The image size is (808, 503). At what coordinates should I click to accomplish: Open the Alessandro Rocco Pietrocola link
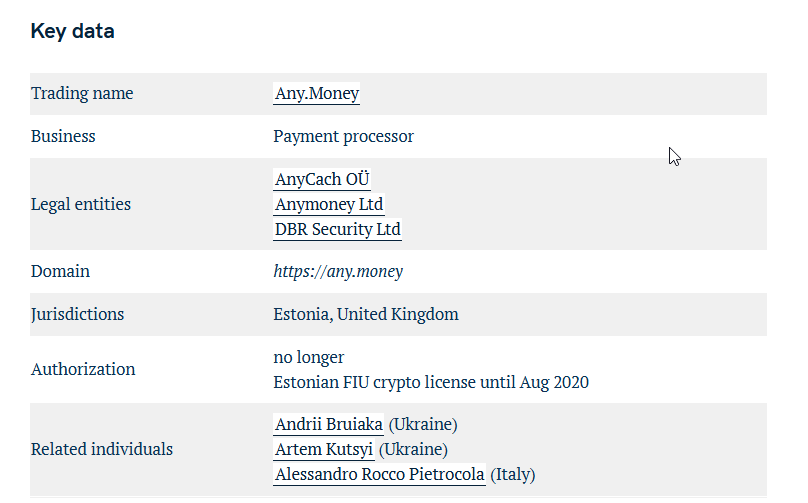(380, 474)
